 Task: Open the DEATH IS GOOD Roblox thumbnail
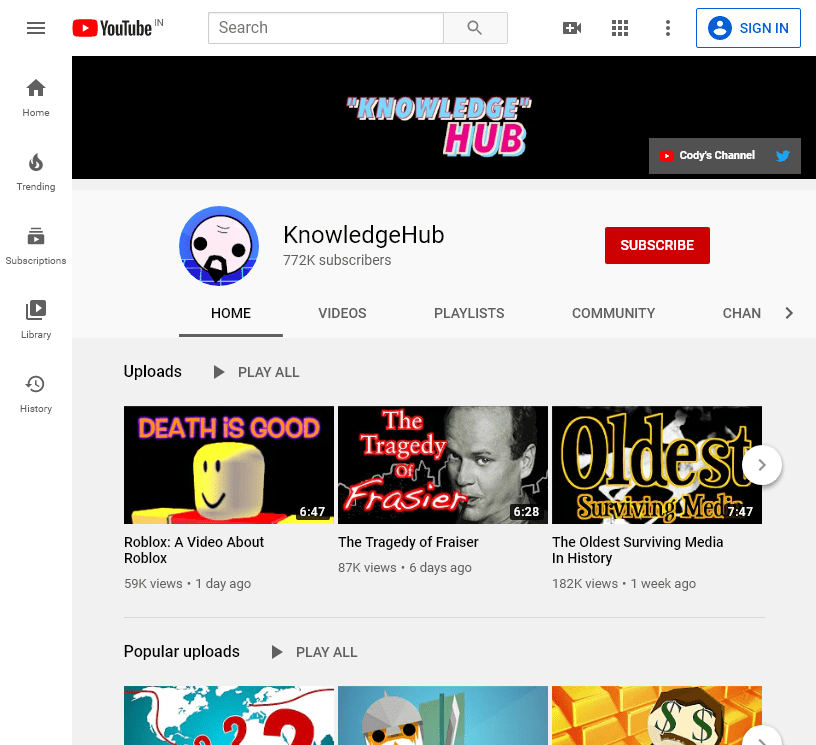pyautogui.click(x=229, y=465)
